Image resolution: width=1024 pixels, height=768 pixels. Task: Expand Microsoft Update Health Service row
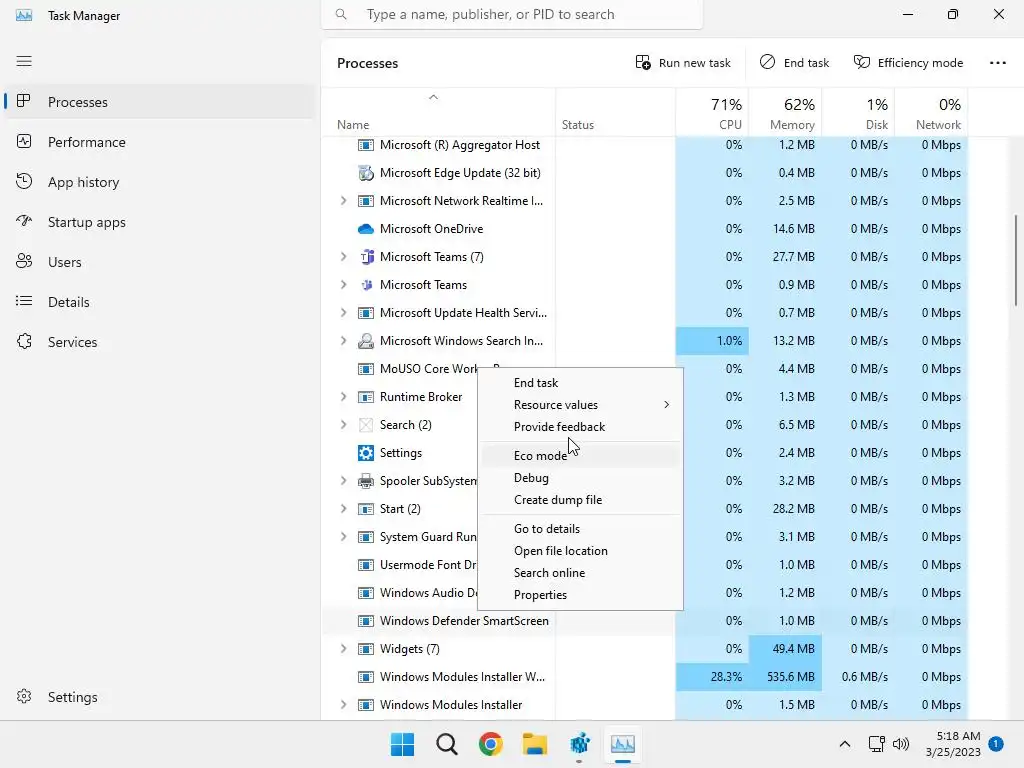[x=344, y=313]
